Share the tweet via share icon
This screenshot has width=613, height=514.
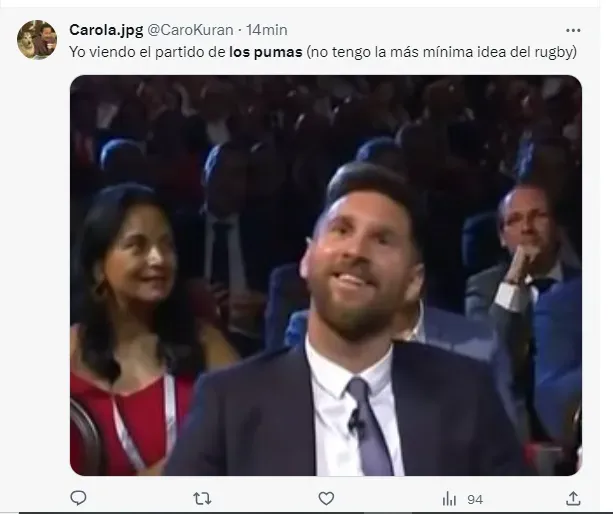coord(573,498)
